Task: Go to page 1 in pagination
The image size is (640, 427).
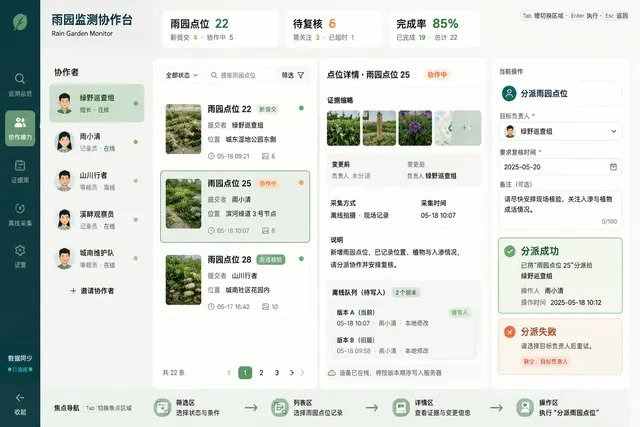Action: (245, 372)
